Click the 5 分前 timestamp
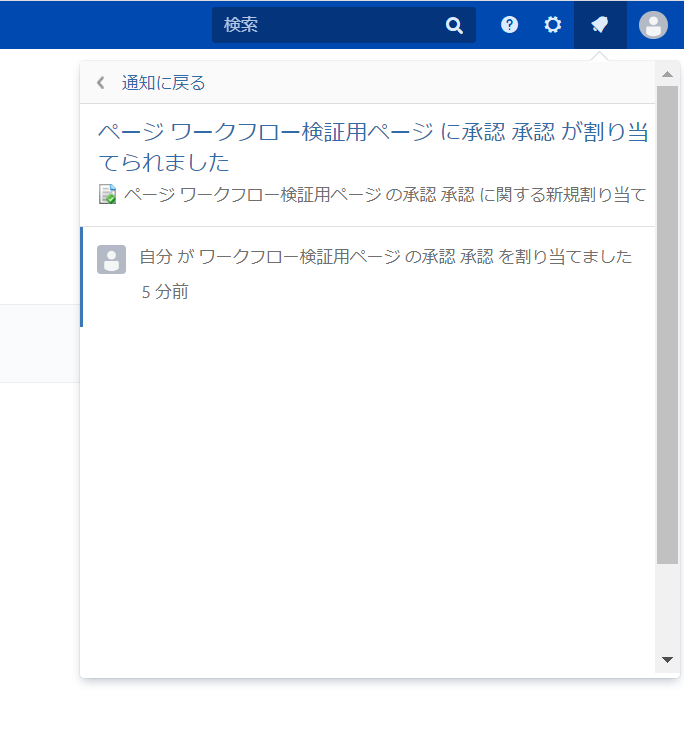Image resolution: width=684 pixels, height=731 pixels. [x=165, y=292]
